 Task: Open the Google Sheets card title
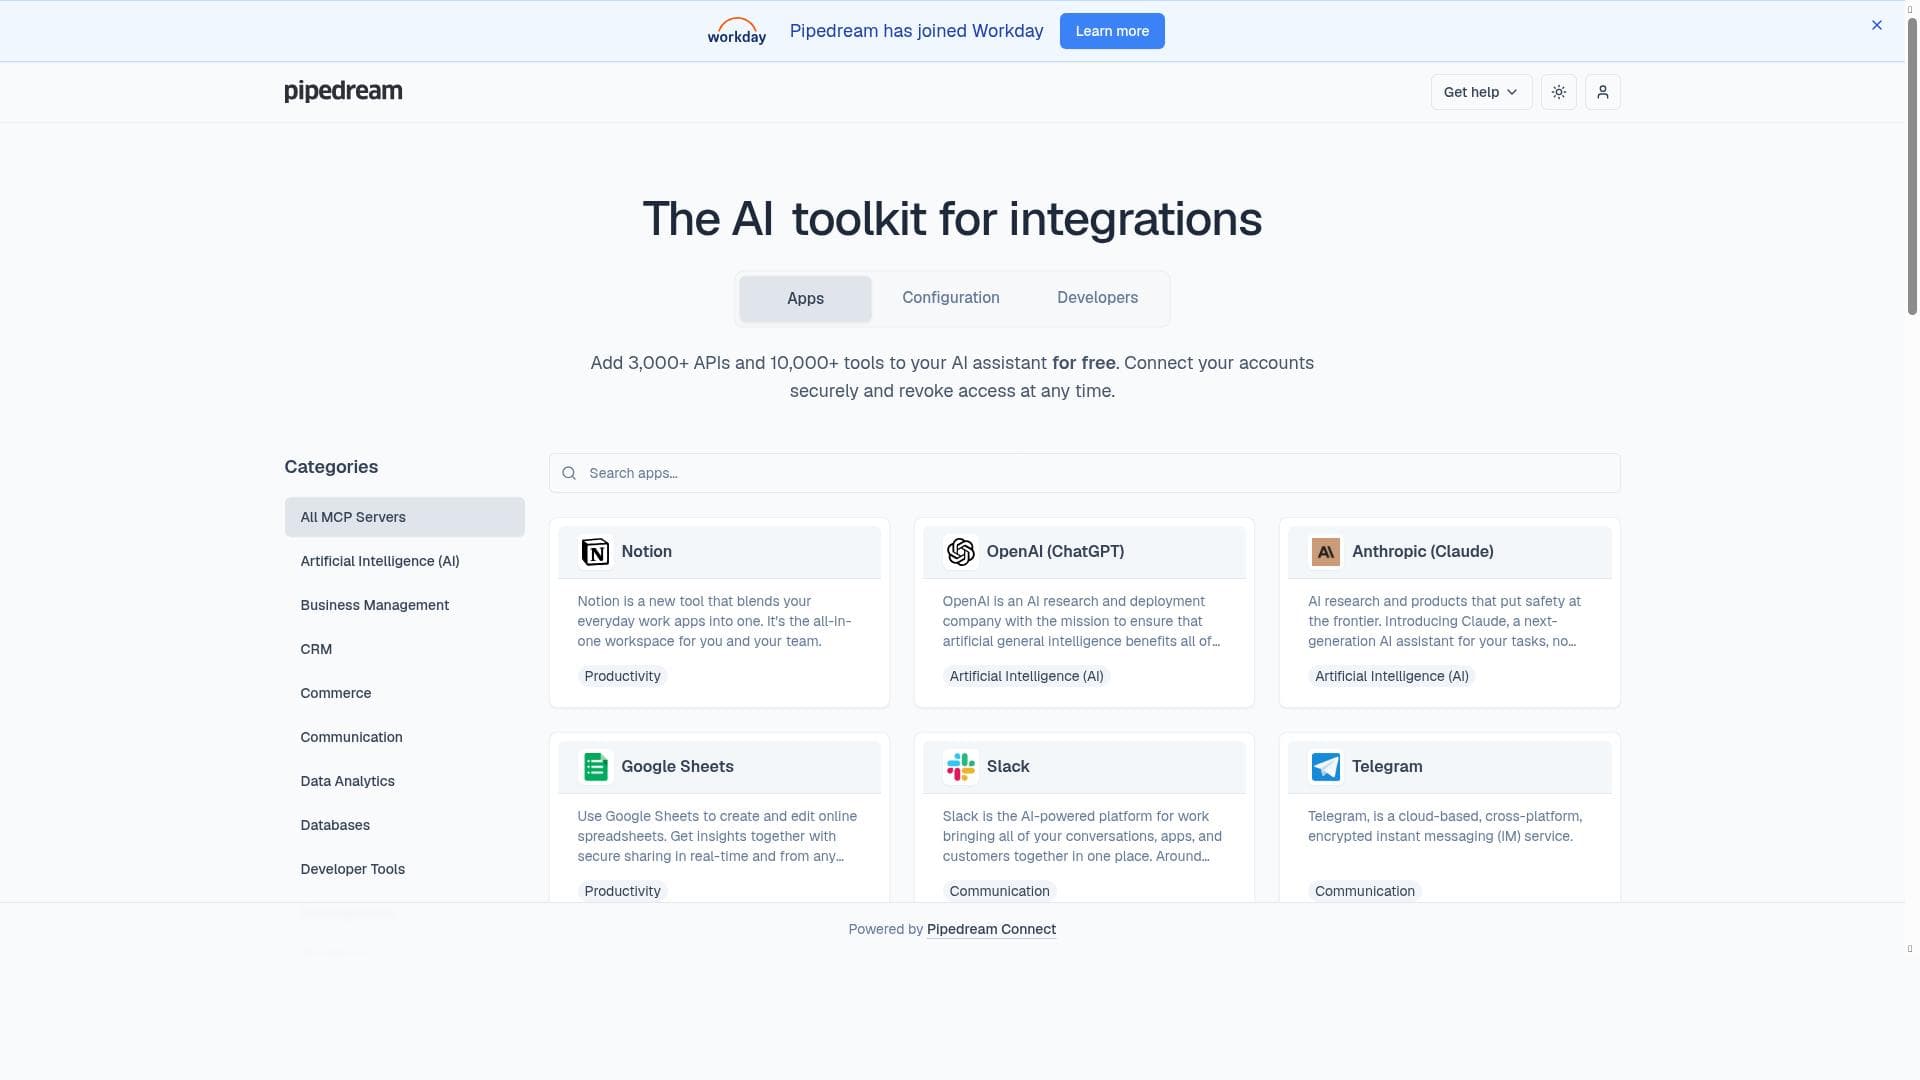pyautogui.click(x=677, y=766)
